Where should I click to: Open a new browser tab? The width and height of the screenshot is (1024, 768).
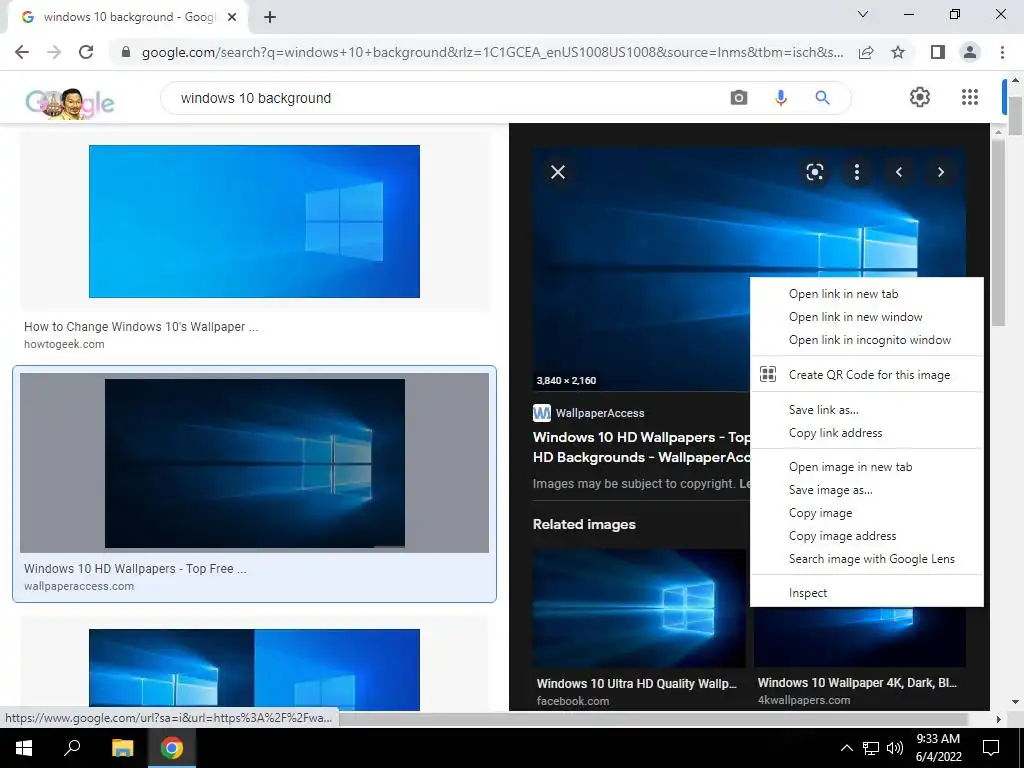[270, 17]
